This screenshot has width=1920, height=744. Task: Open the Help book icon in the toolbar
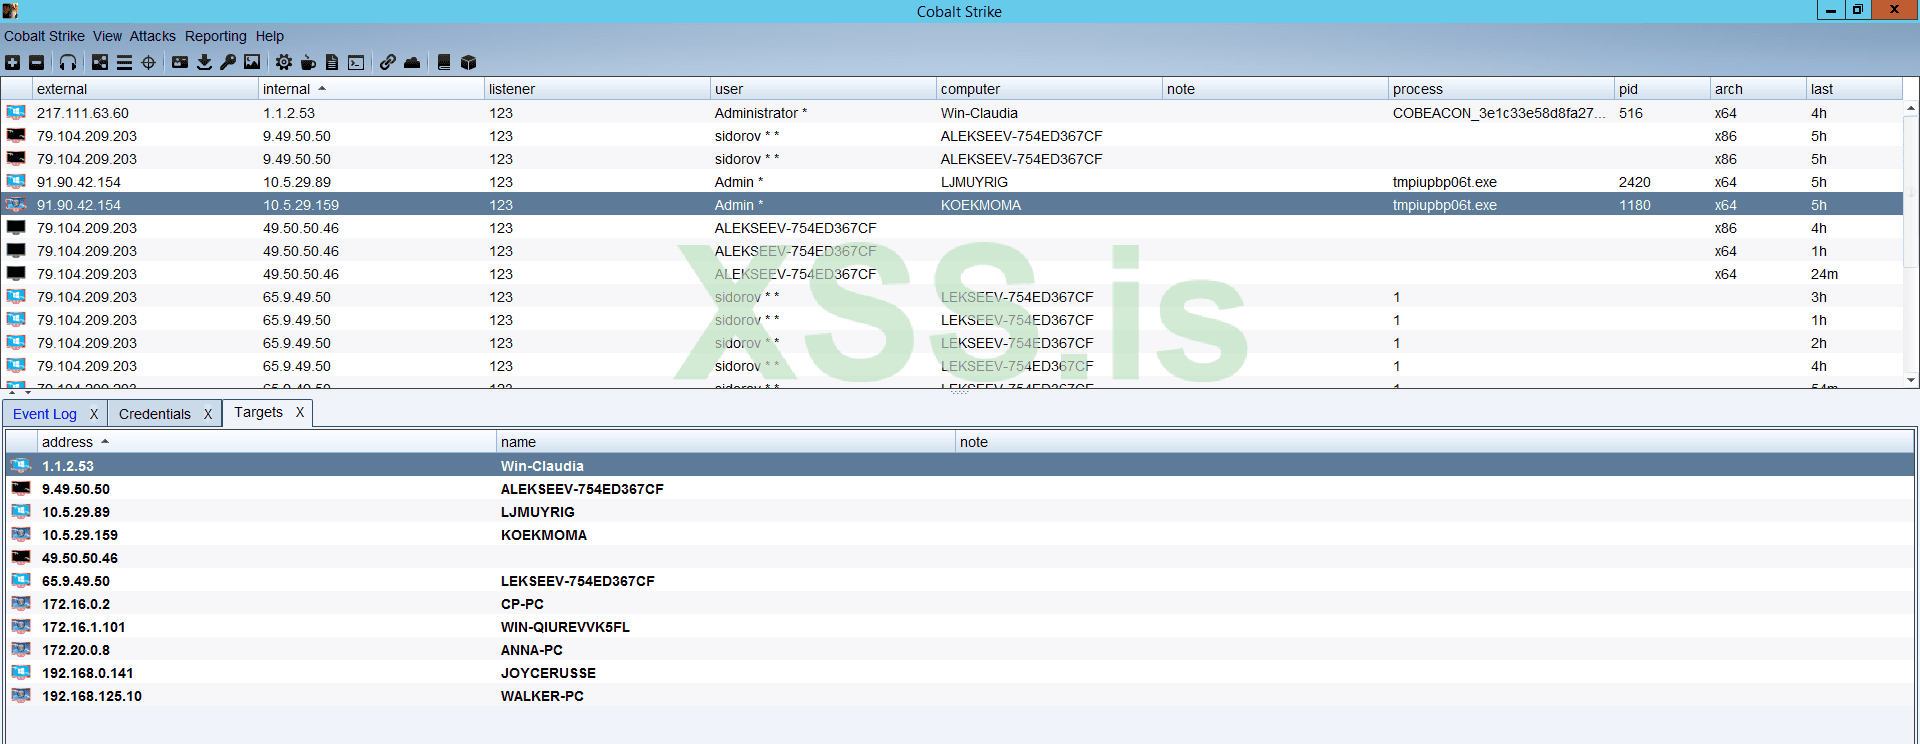click(444, 63)
